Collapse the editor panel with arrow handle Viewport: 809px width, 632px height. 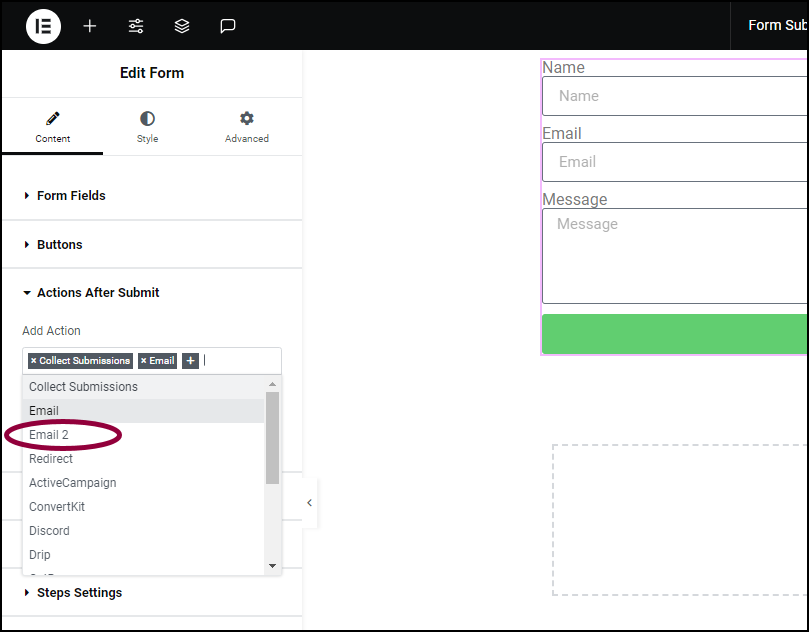[x=310, y=503]
